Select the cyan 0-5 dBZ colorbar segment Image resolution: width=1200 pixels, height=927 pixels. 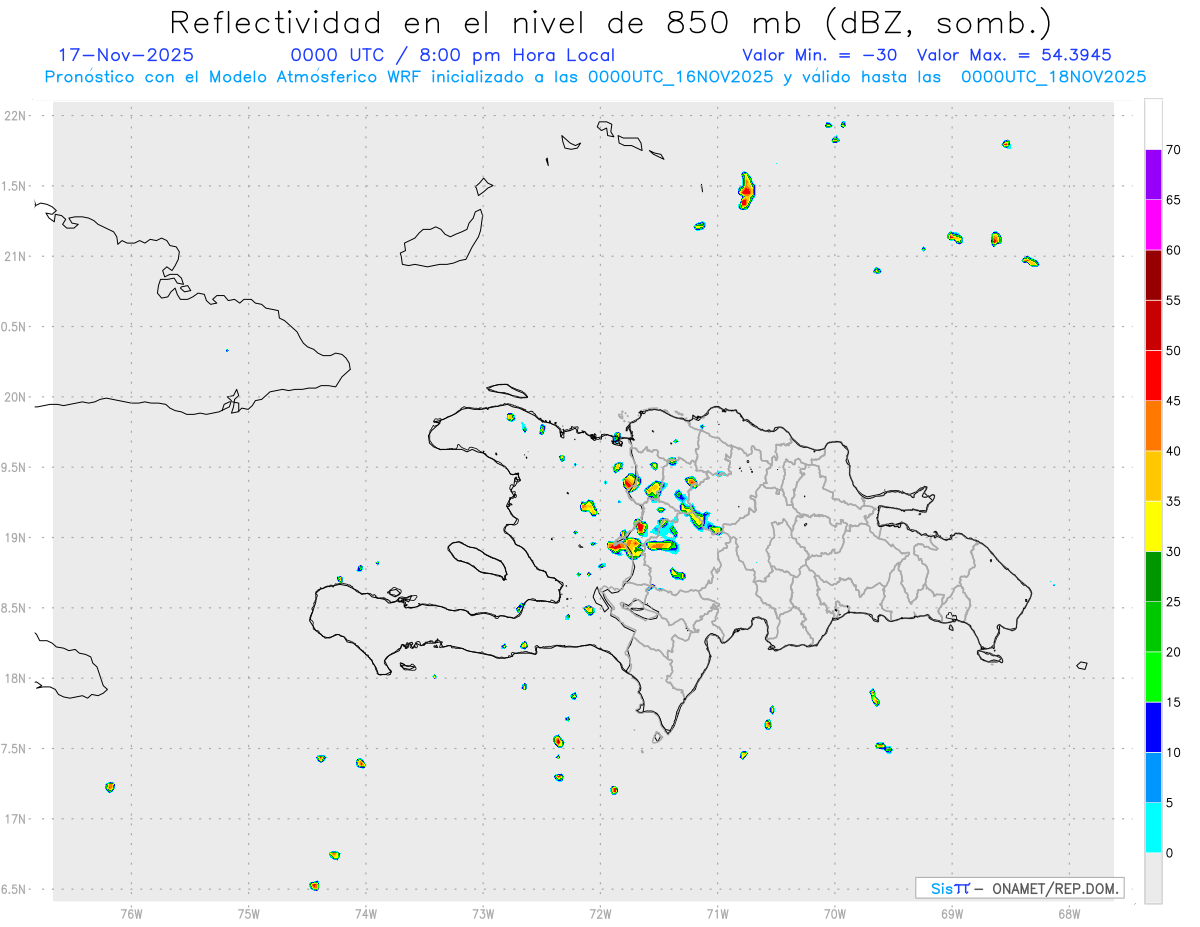(x=1153, y=828)
